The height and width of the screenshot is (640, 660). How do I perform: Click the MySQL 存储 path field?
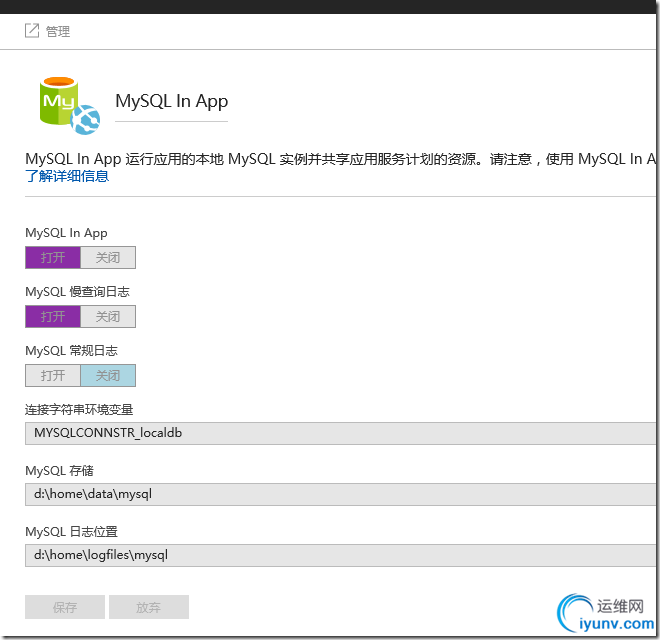point(340,494)
